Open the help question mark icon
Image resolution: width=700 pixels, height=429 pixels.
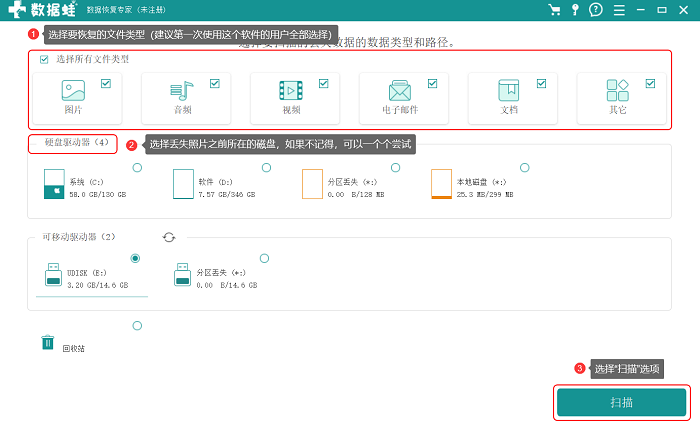(x=596, y=10)
